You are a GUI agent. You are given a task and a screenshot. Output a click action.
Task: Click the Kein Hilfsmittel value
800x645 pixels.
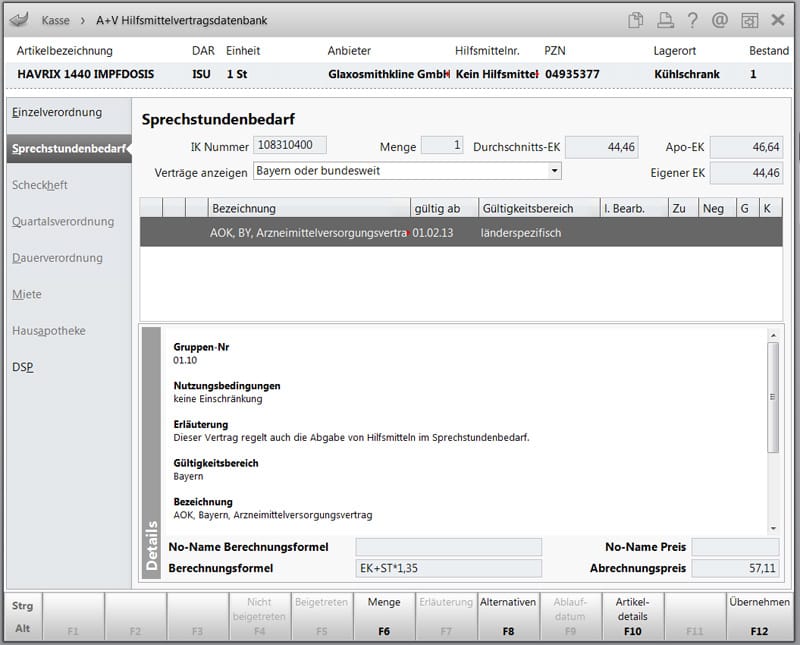496,74
